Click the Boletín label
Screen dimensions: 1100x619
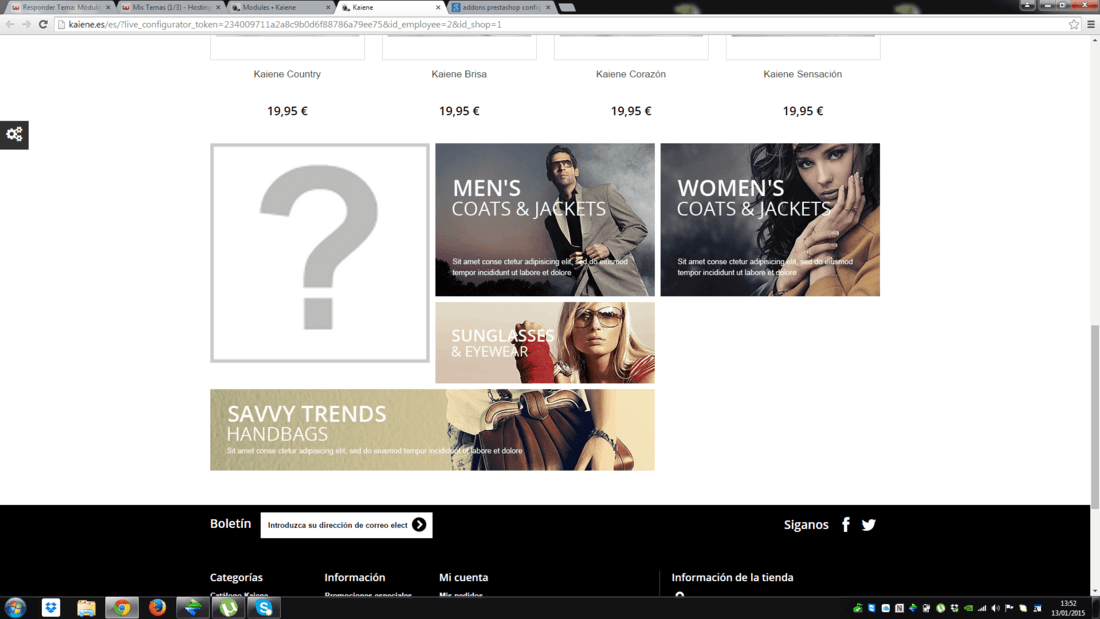(x=230, y=524)
